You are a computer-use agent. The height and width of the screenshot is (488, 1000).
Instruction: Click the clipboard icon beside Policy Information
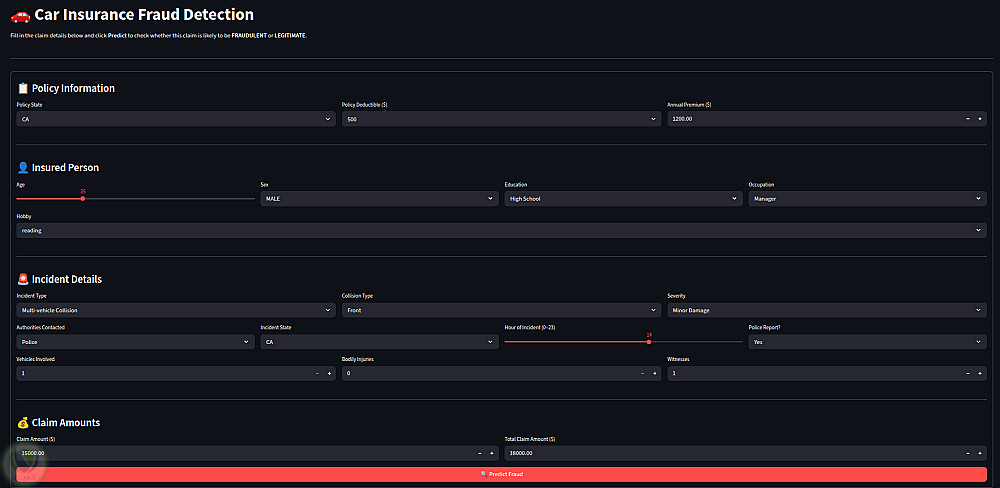point(23,88)
